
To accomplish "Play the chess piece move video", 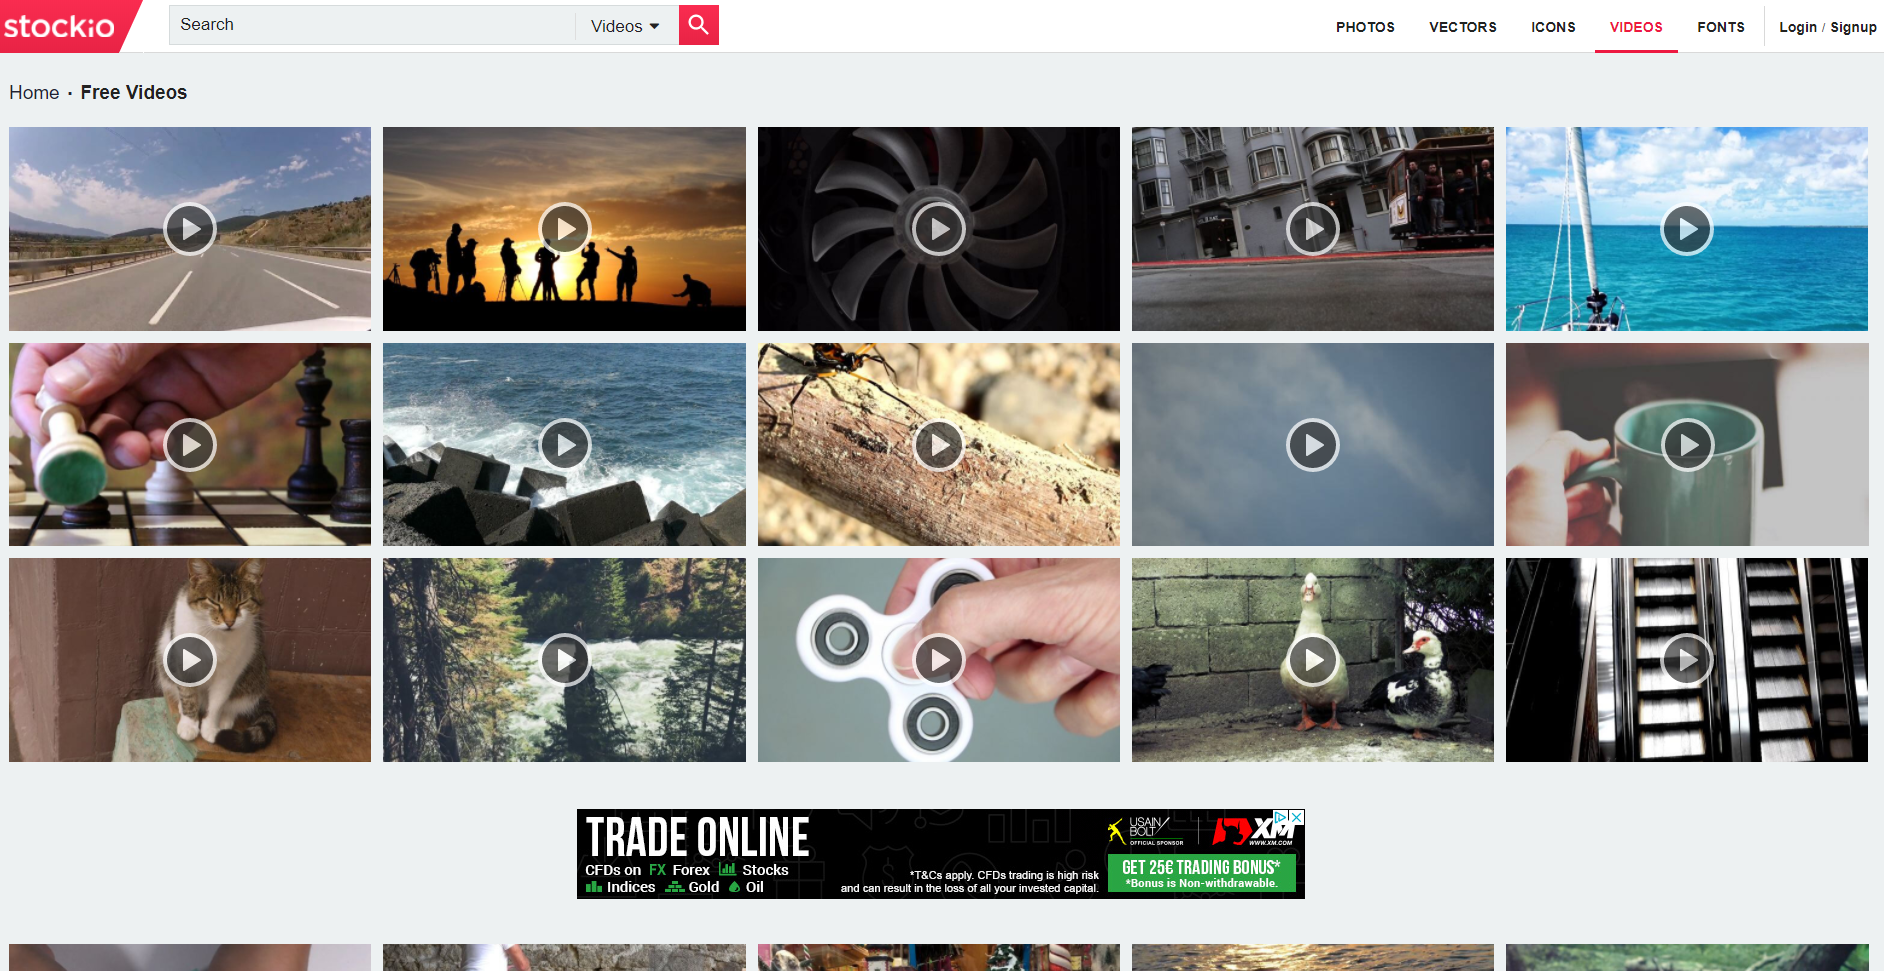I will [x=190, y=445].
